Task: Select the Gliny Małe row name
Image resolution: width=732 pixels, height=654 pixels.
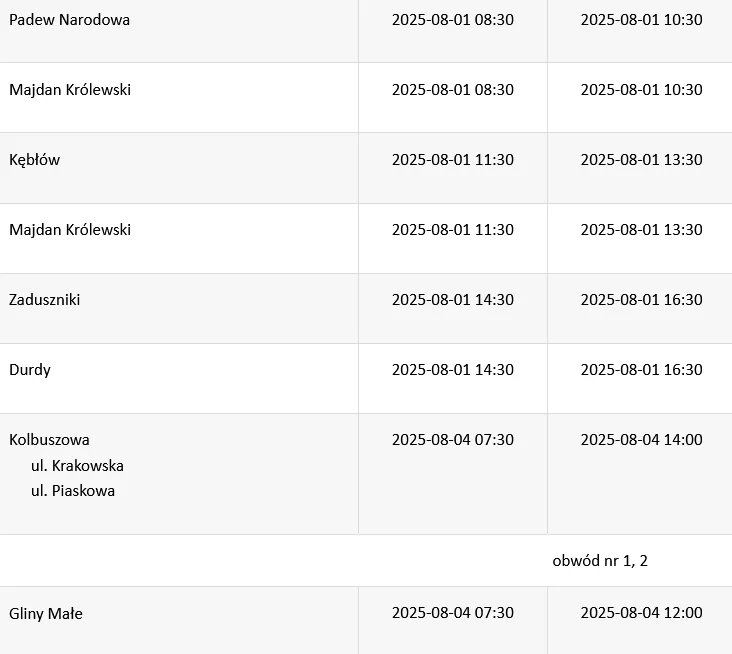Action: (46, 613)
